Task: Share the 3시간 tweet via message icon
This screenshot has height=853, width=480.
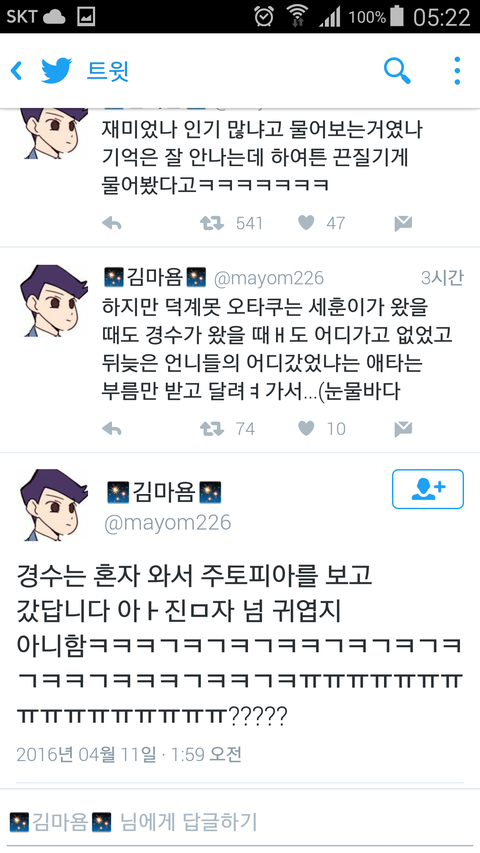Action: (403, 429)
